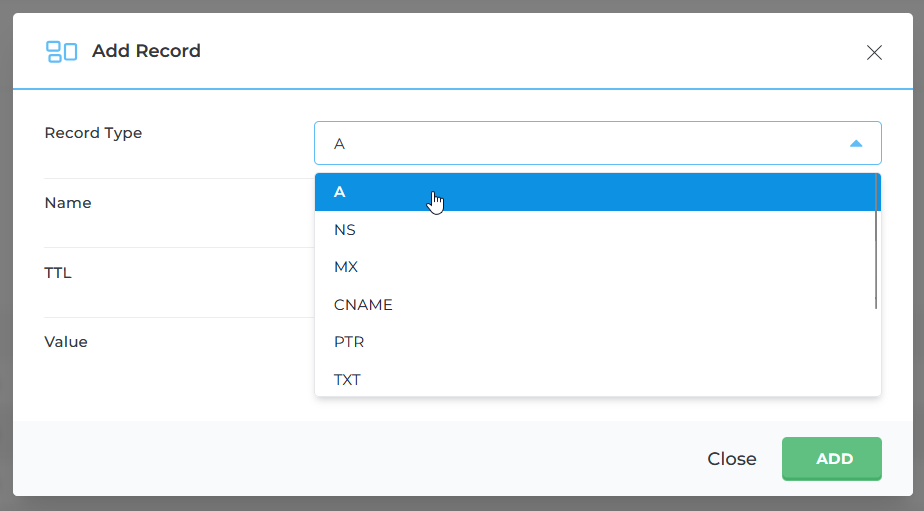Screen dimensions: 924x511
Task: Close the dialog with the X icon
Action: (x=874, y=52)
